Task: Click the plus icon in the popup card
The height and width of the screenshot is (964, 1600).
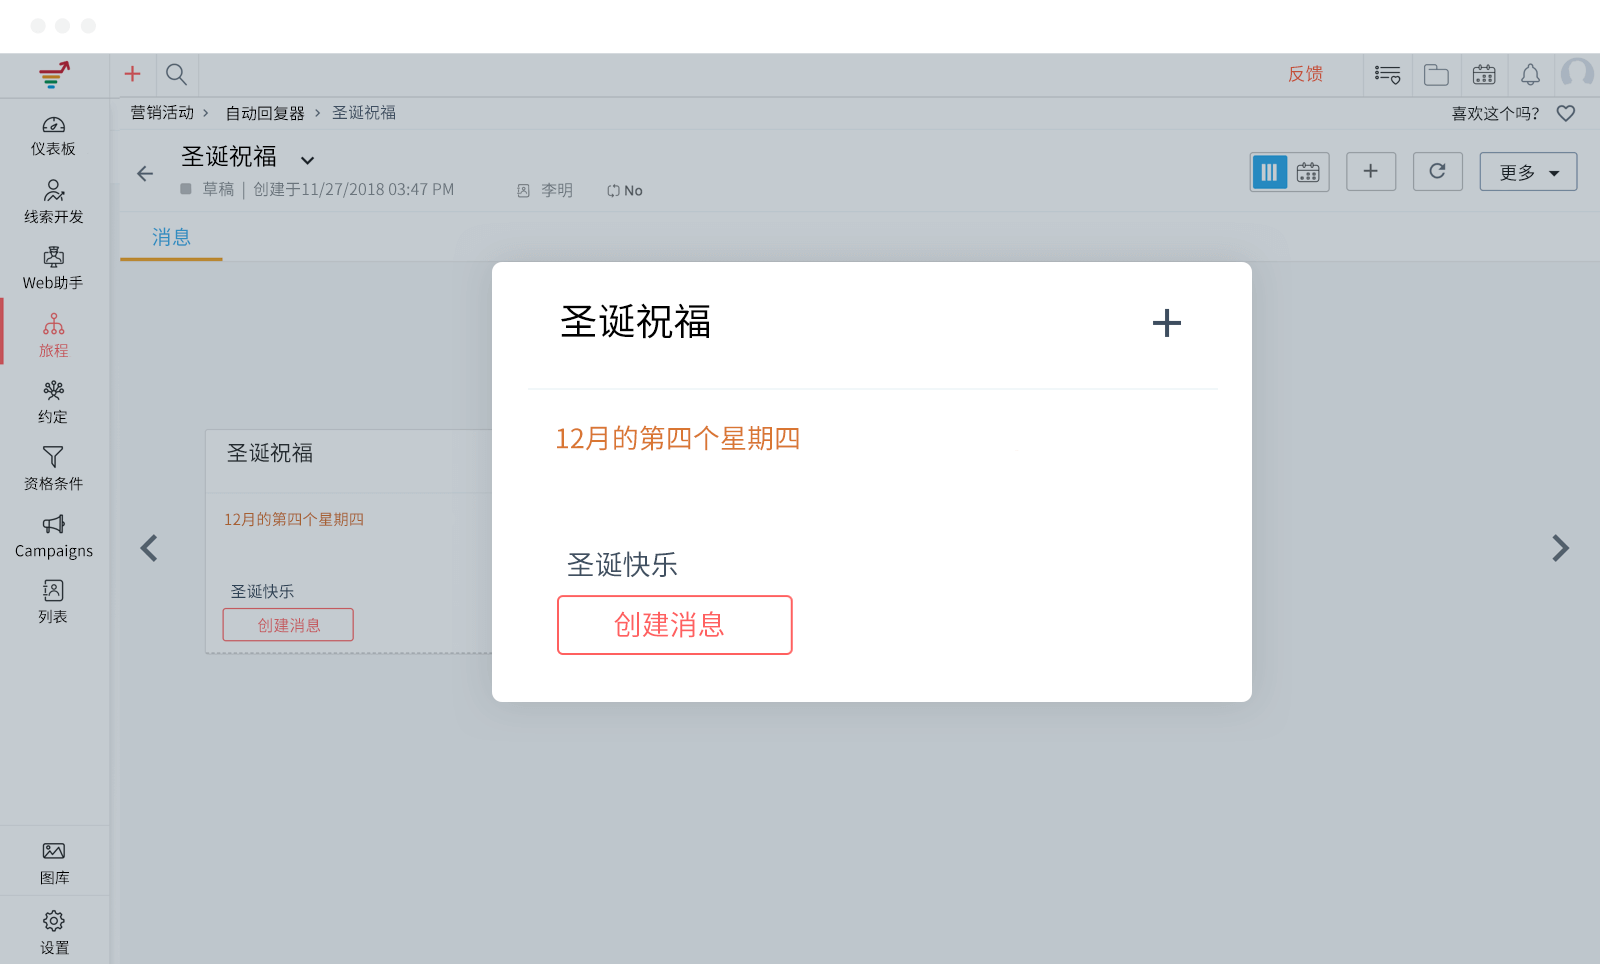Action: (x=1166, y=323)
